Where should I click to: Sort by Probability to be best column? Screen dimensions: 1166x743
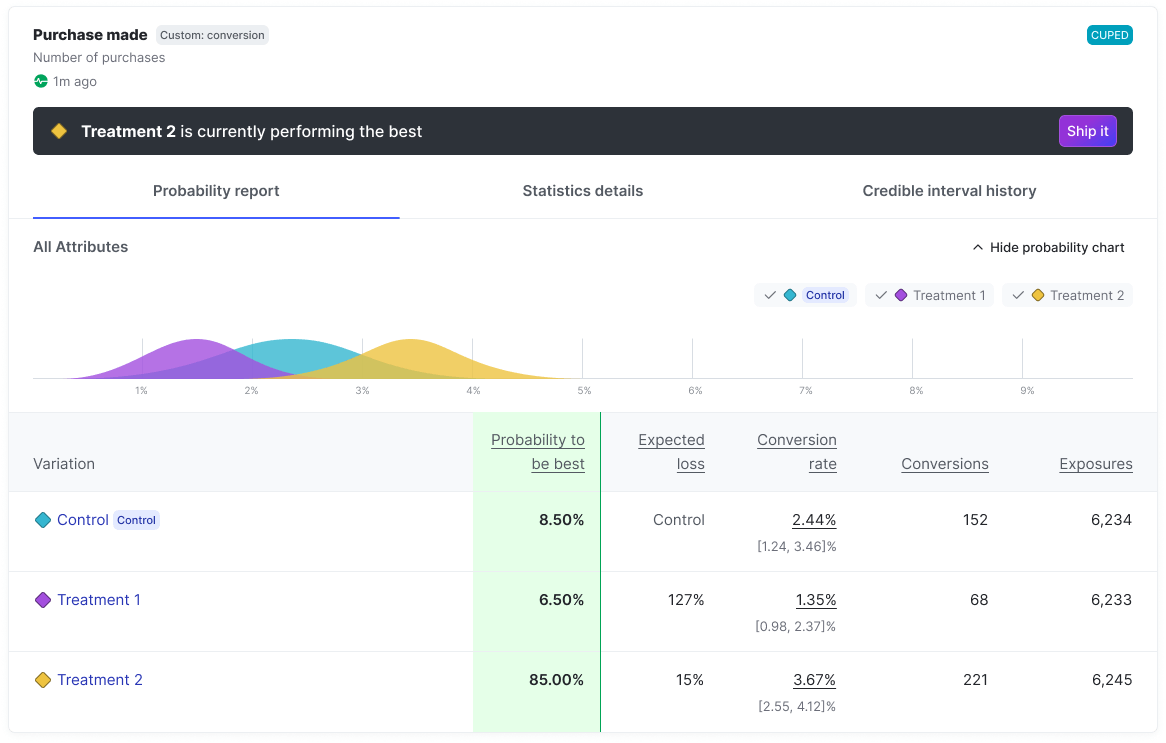538,452
